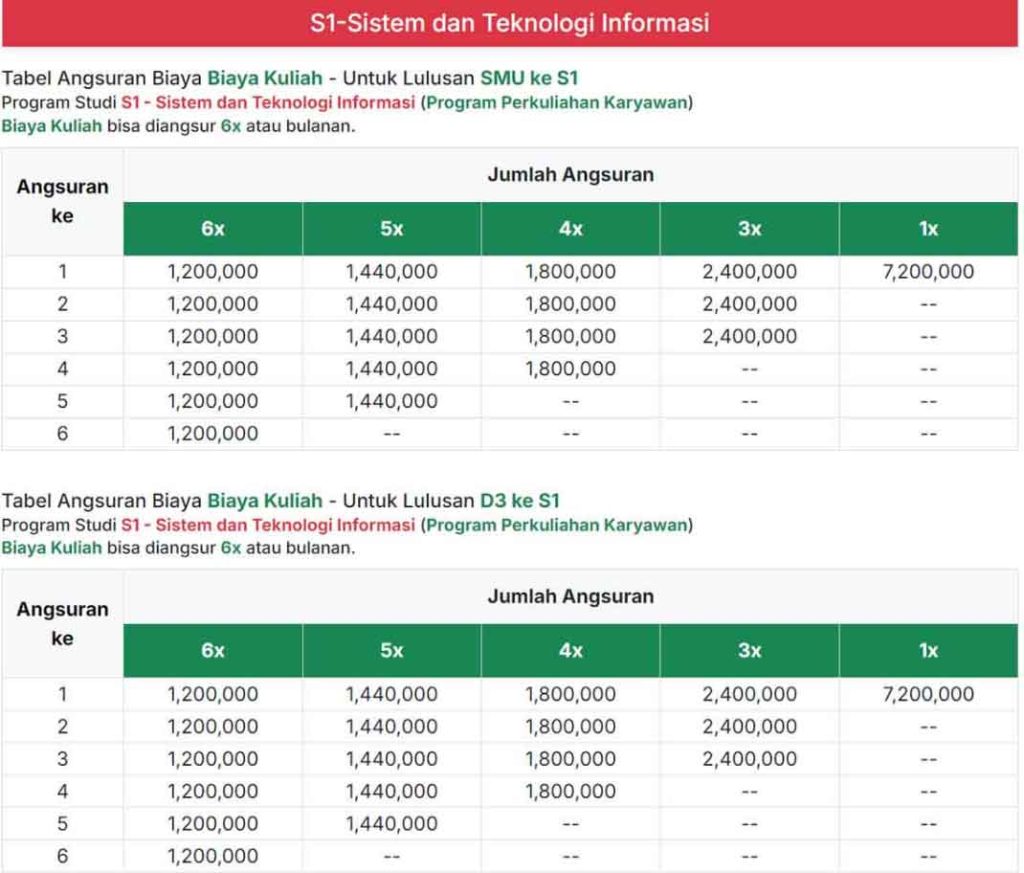Select the 5x column header in SMU ke S1 table
The height and width of the screenshot is (873, 1024).
(x=392, y=229)
